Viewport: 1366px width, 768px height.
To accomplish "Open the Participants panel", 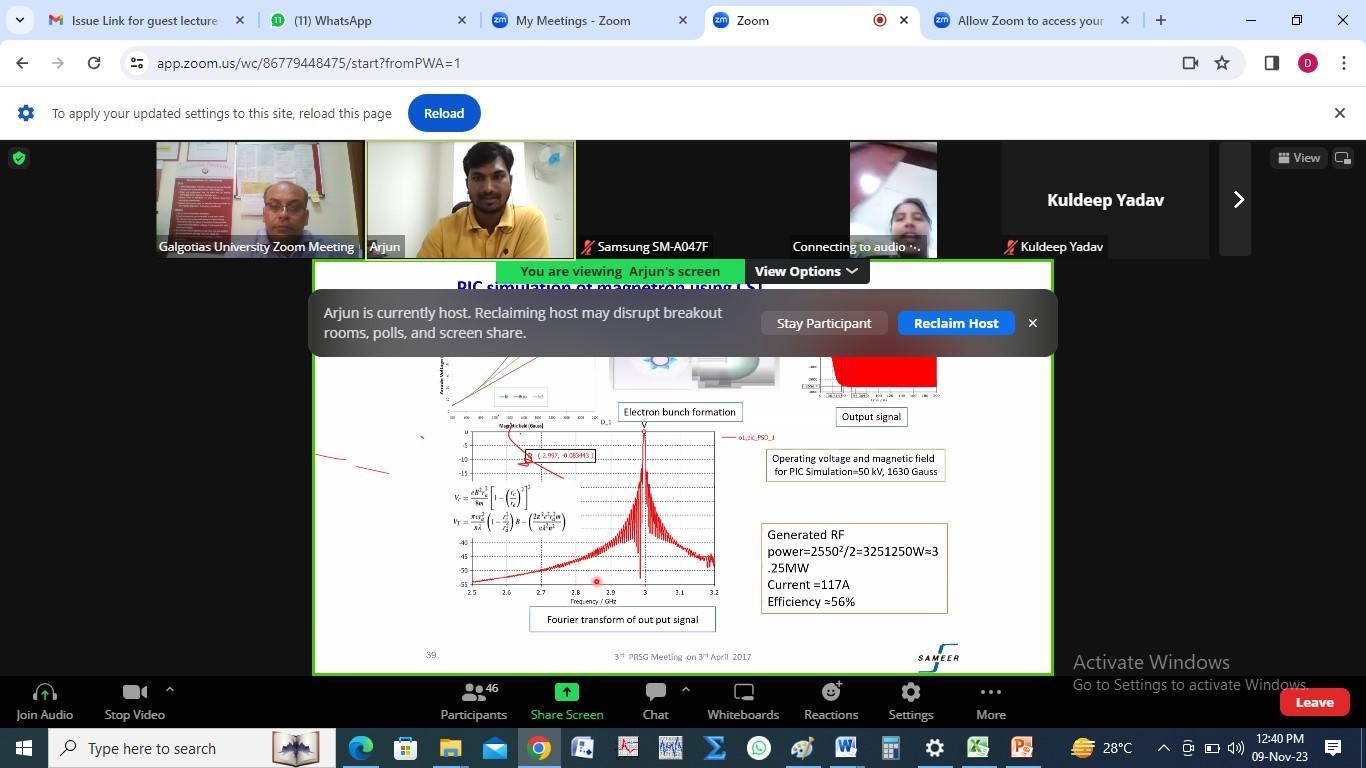I will click(x=473, y=701).
